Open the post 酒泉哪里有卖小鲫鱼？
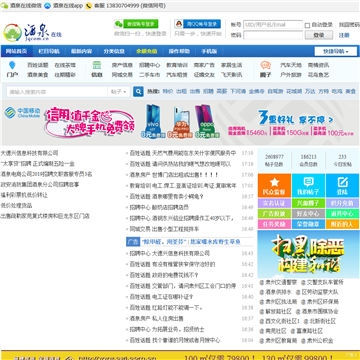 point(178,196)
